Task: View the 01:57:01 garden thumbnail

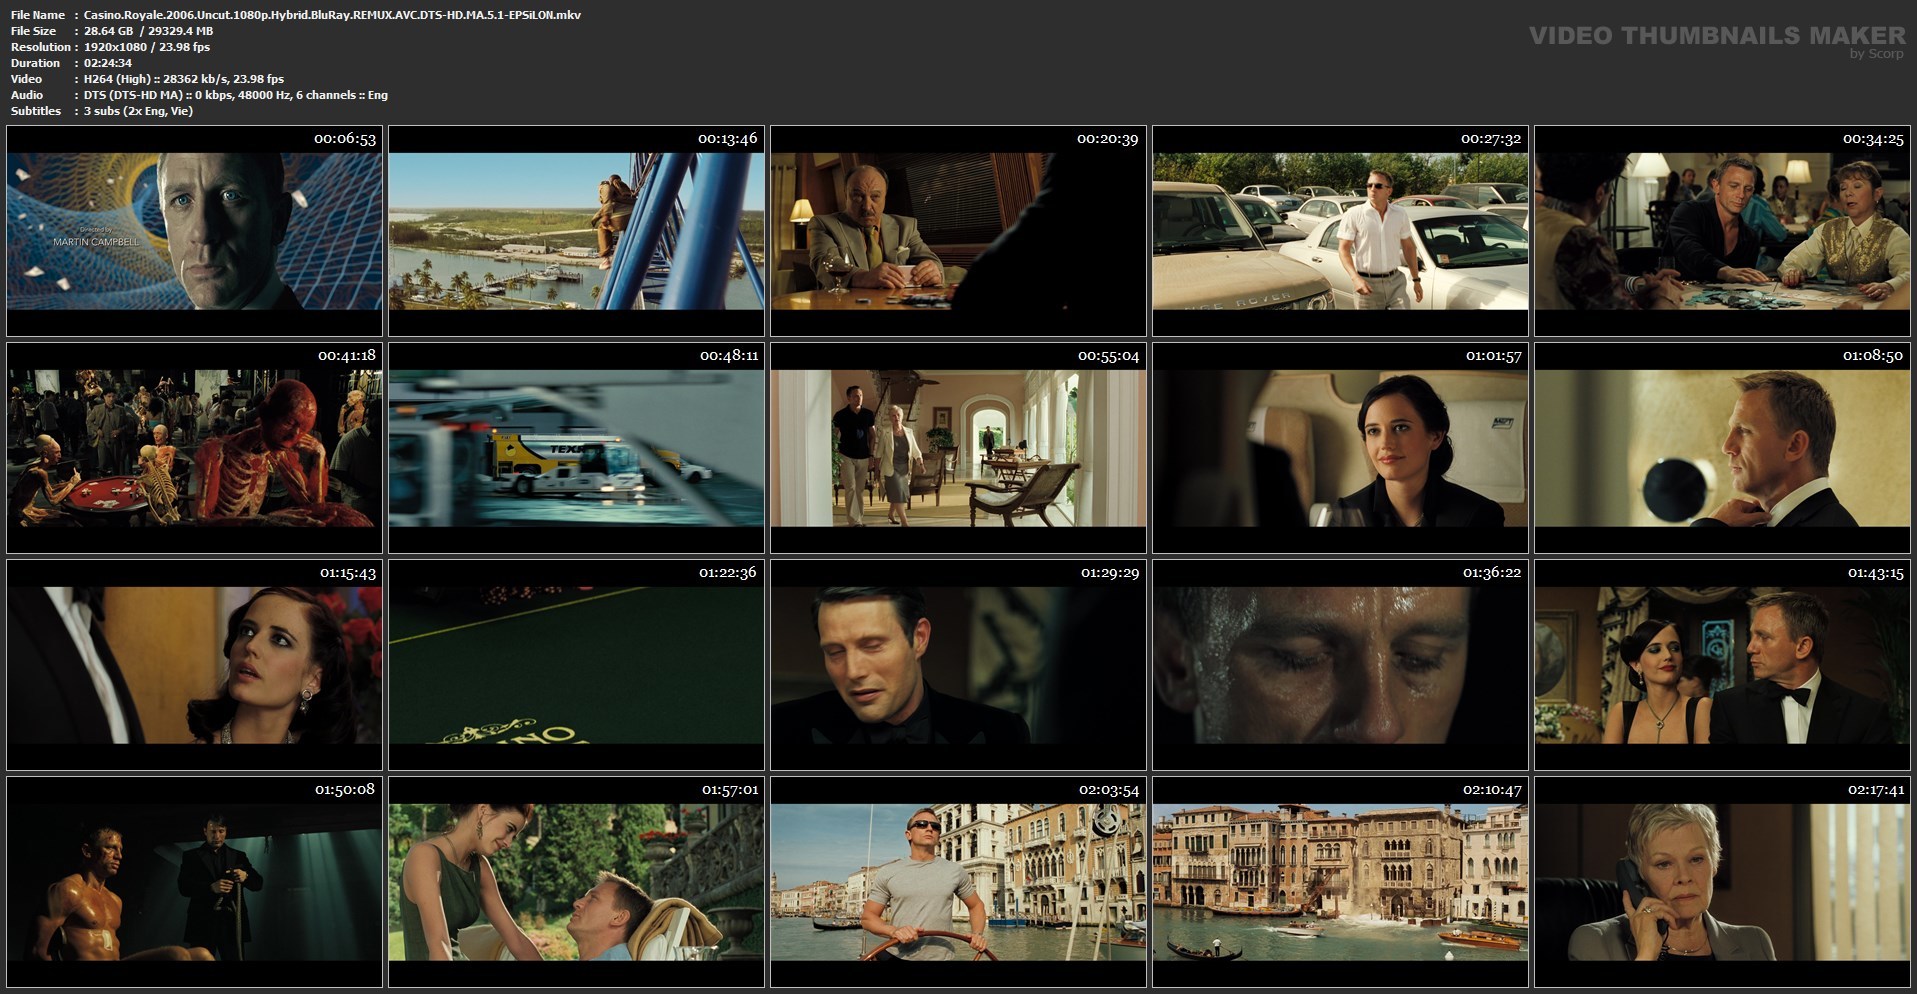Action: (576, 882)
